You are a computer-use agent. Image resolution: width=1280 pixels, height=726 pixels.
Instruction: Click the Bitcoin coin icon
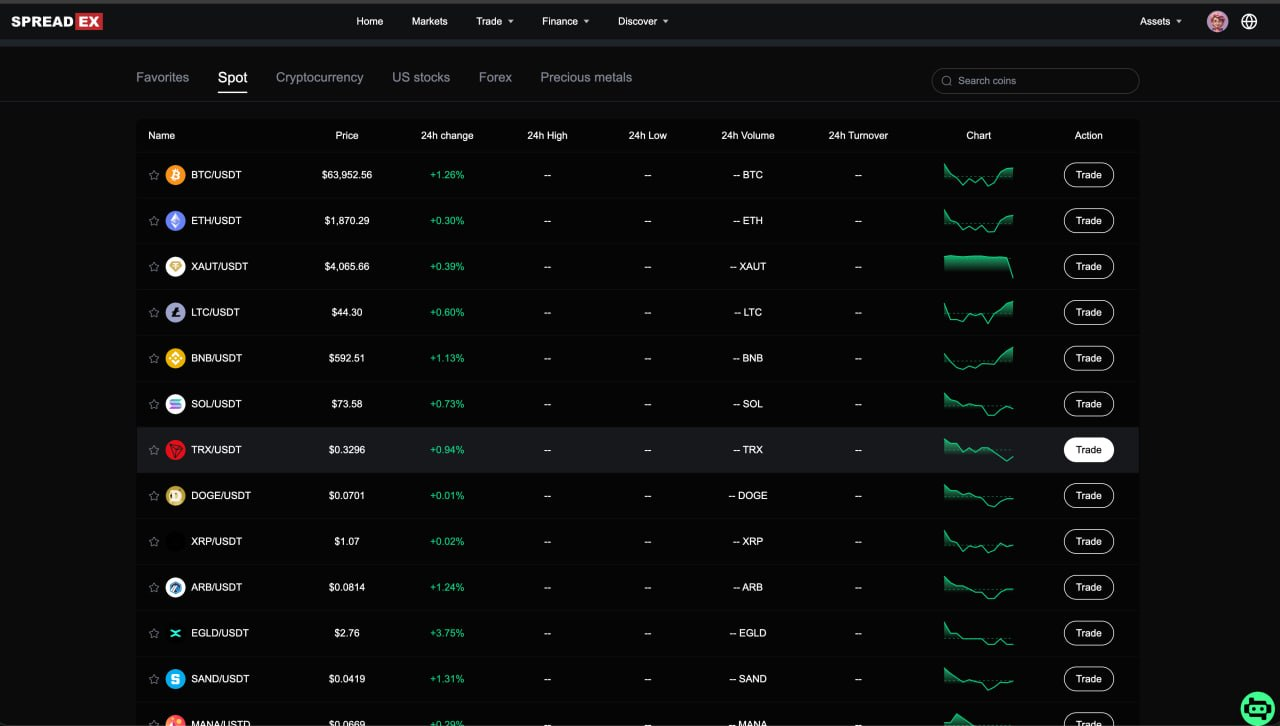[176, 175]
